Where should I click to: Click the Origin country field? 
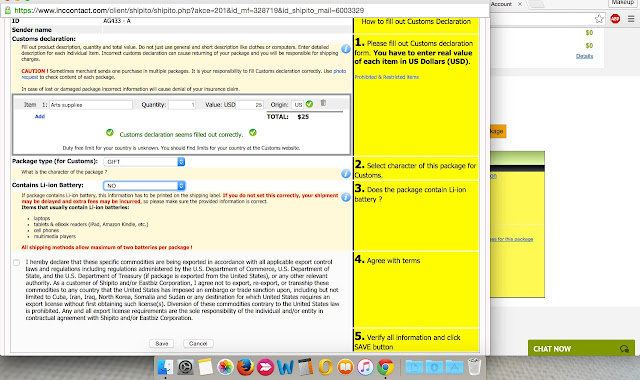[x=298, y=105]
